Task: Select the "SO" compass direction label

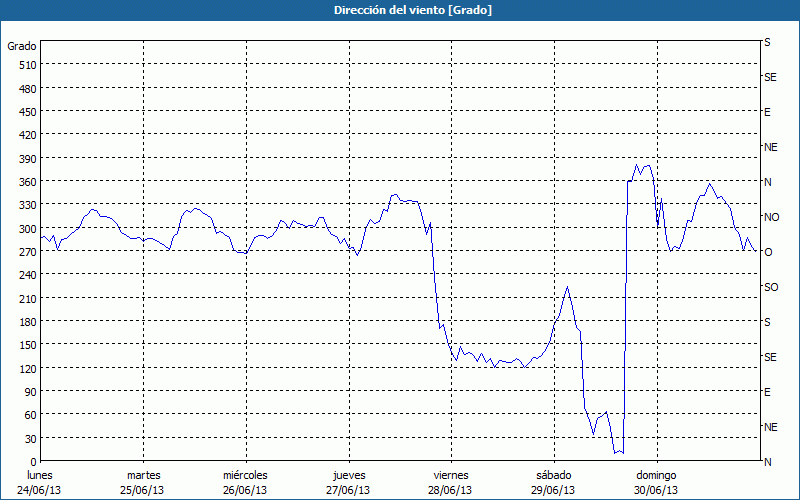Action: [x=771, y=287]
